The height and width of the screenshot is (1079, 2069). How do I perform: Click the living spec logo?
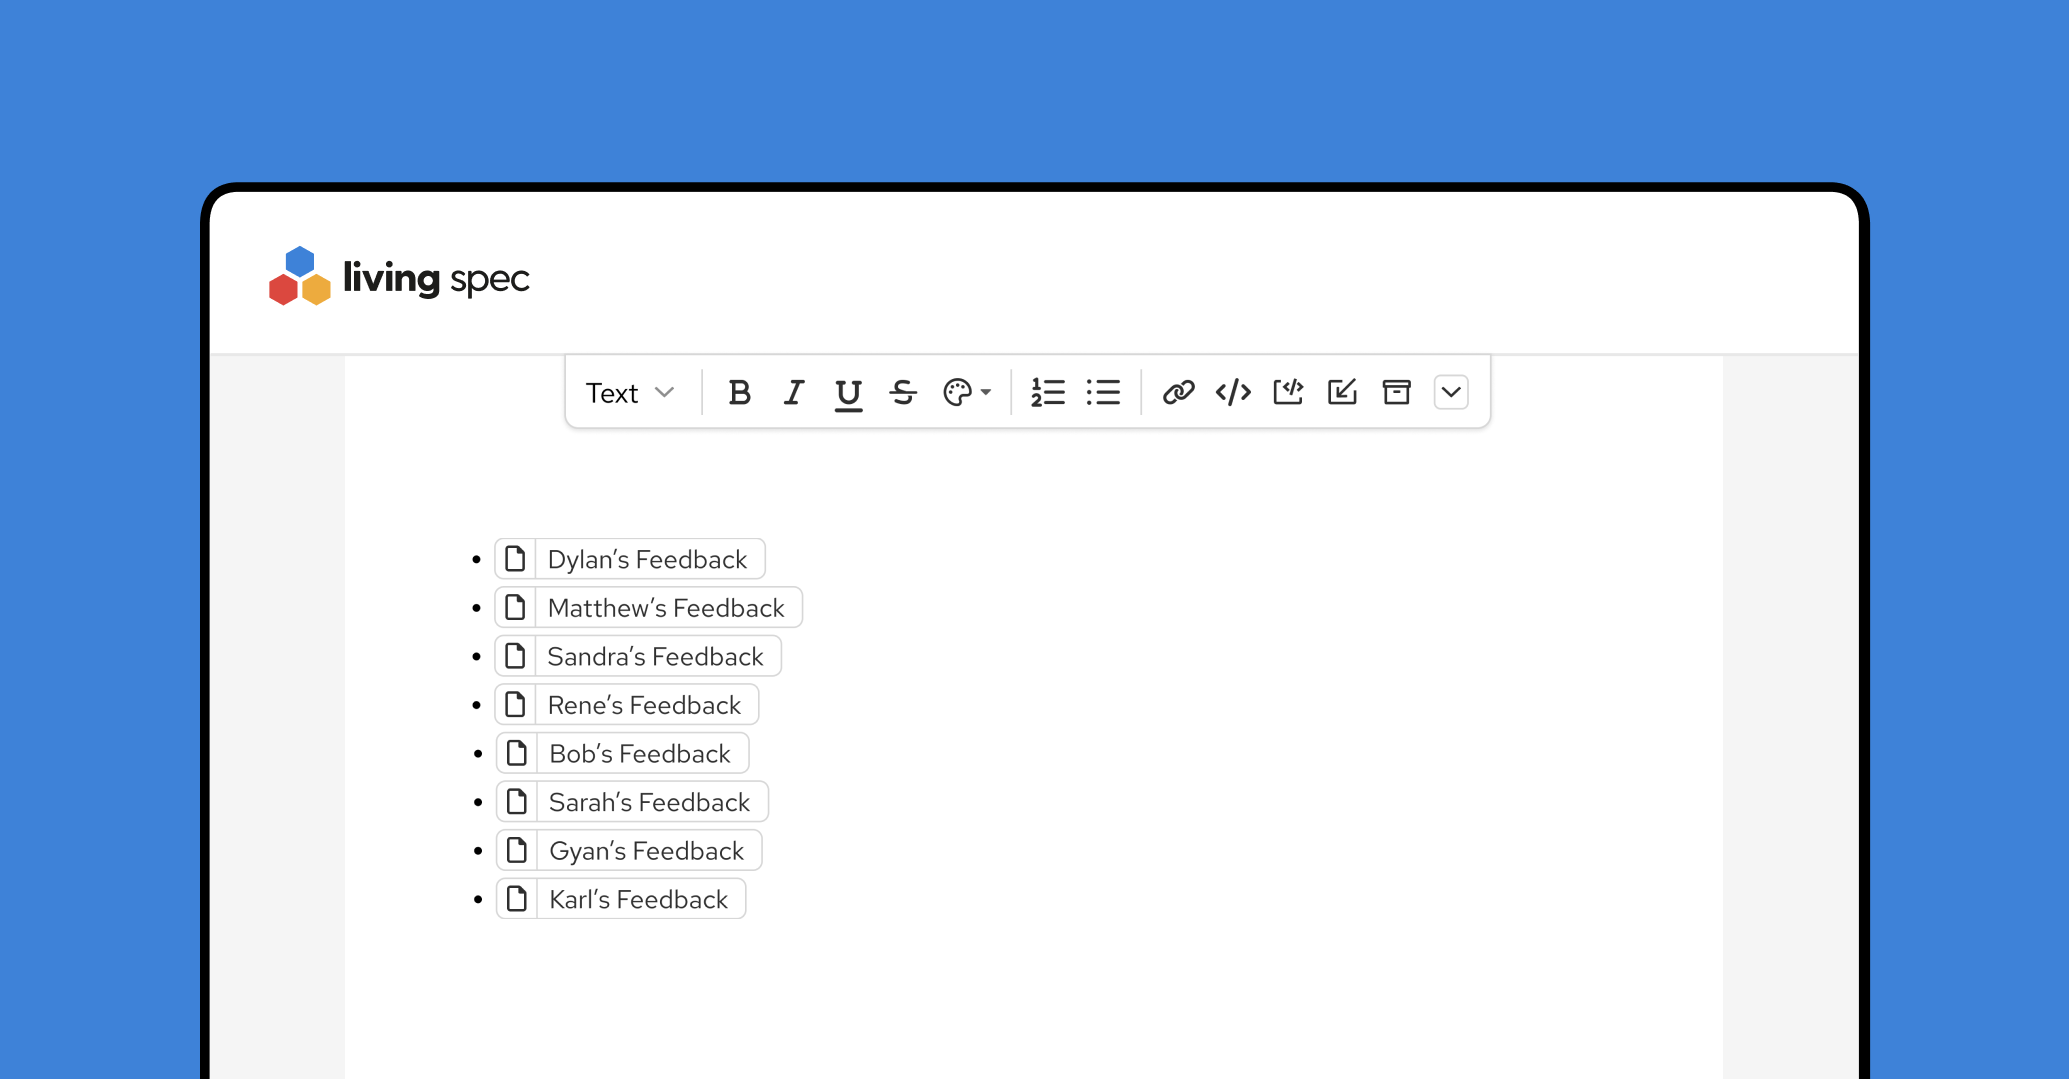tap(399, 277)
